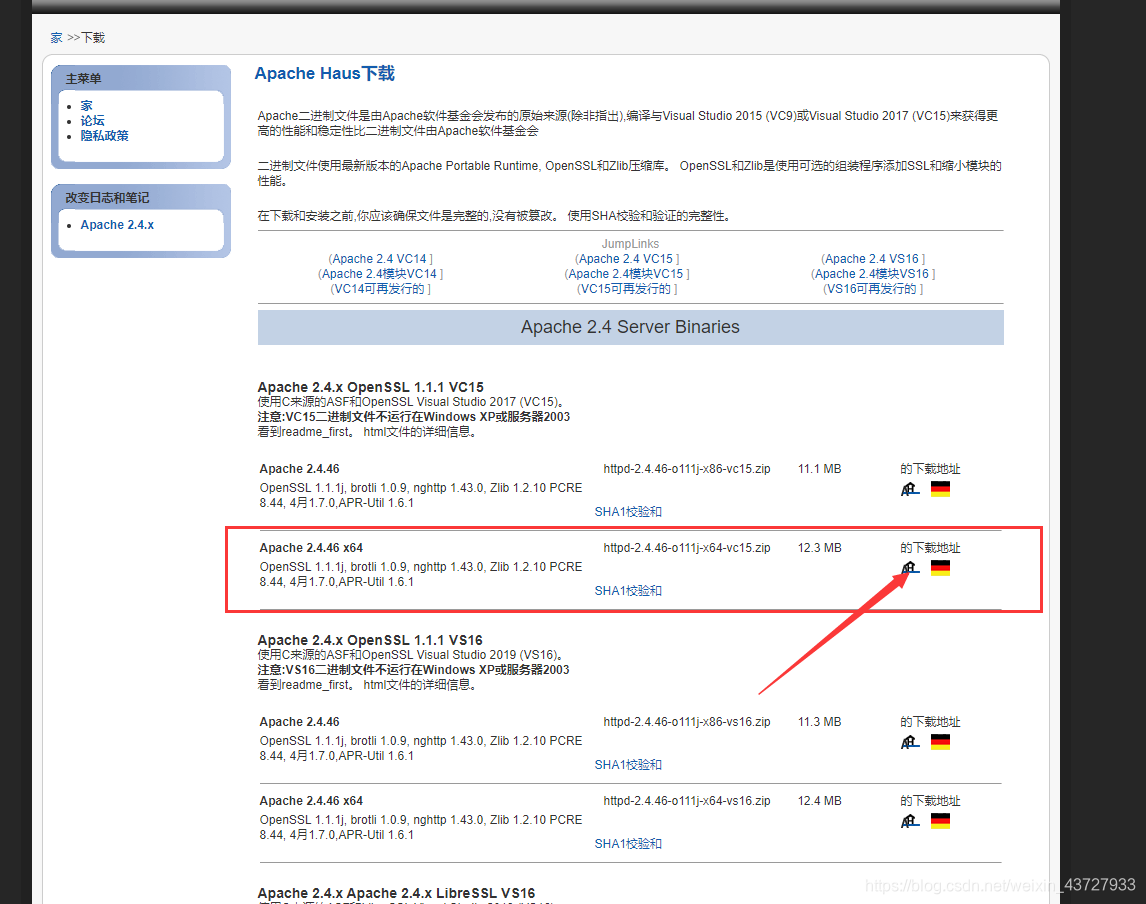This screenshot has height=904, width=1146.
Task: Click the 11.1 MB file size
Action: (819, 468)
